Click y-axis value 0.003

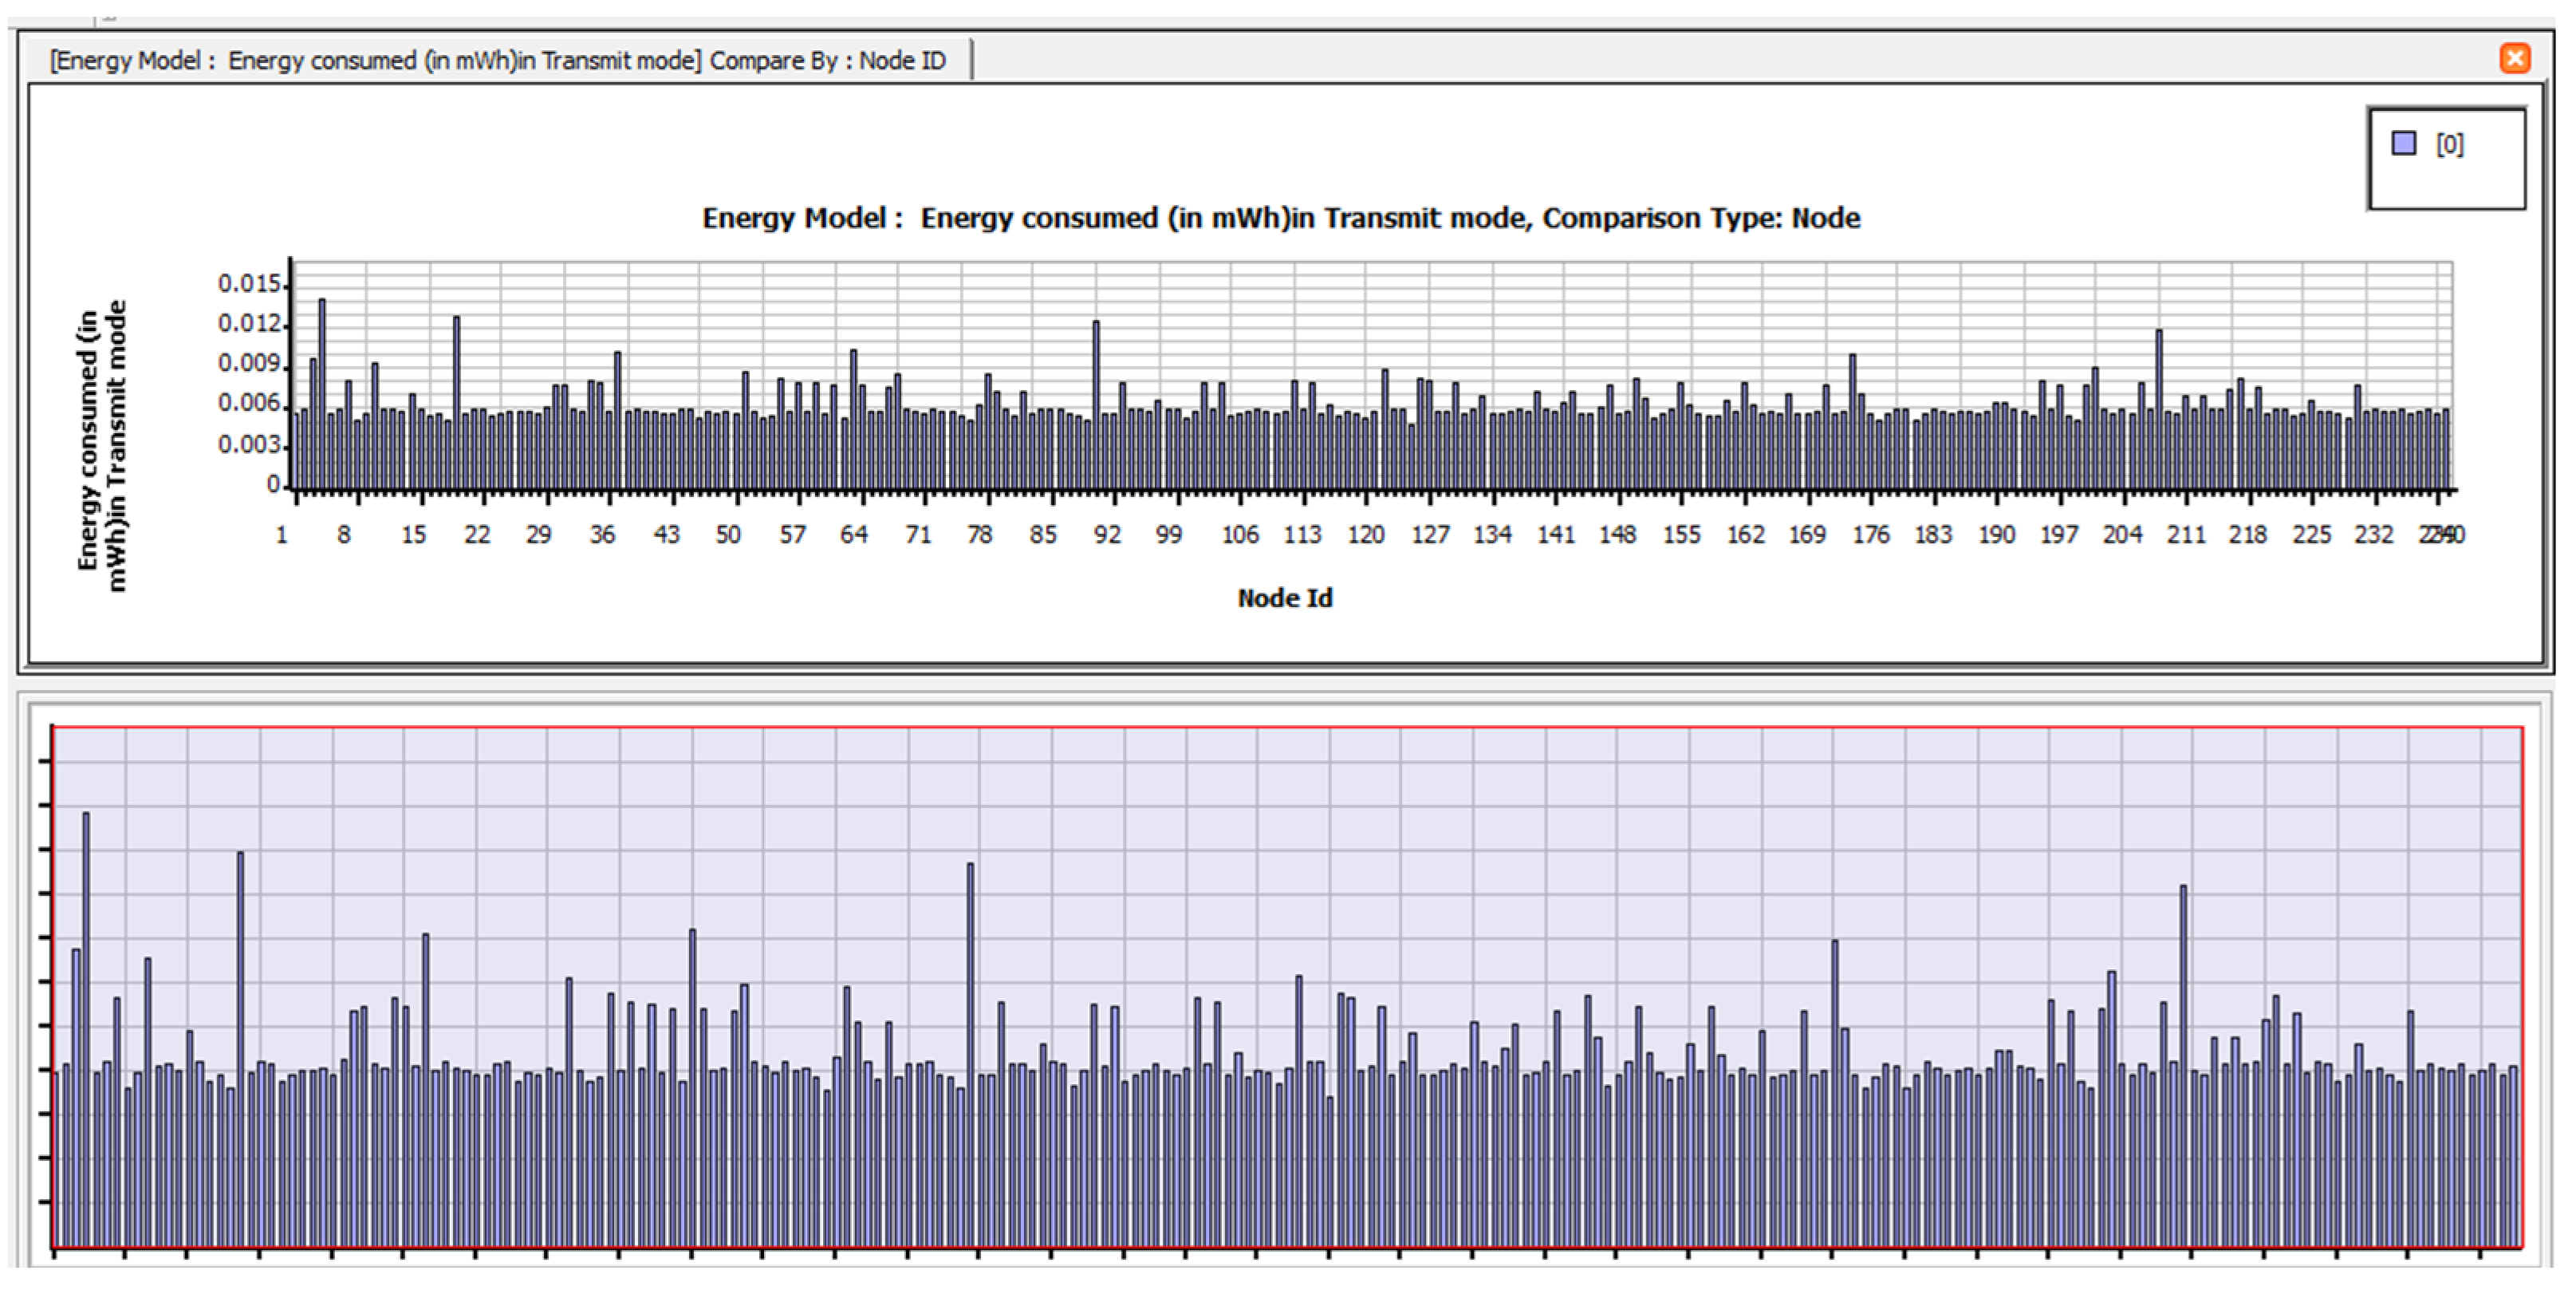(x=249, y=444)
